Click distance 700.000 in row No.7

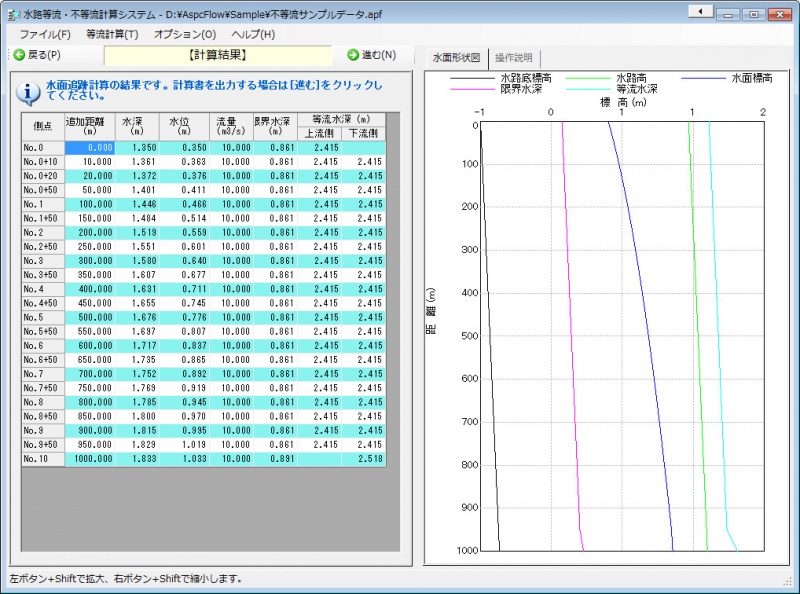(90, 374)
